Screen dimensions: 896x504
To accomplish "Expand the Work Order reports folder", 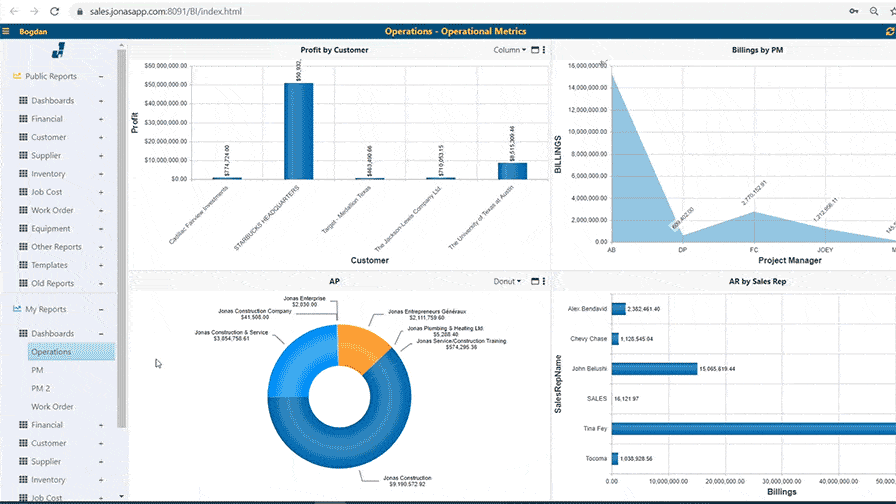I will click(101, 211).
